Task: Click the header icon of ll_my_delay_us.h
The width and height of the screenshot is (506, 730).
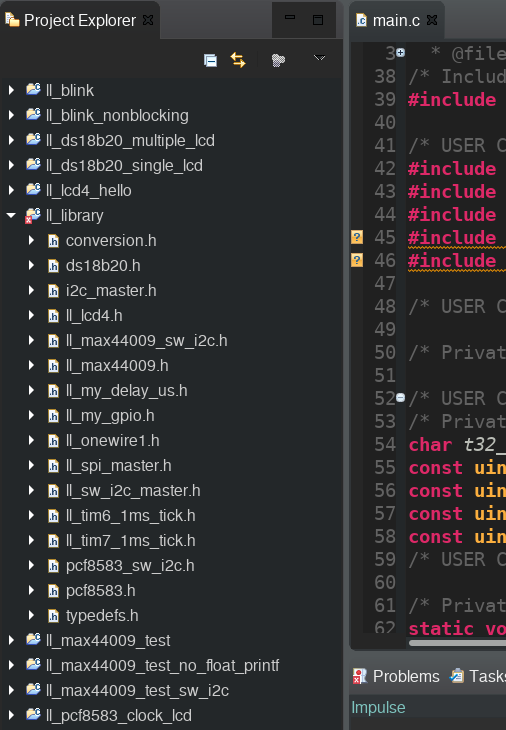Action: [53, 391]
